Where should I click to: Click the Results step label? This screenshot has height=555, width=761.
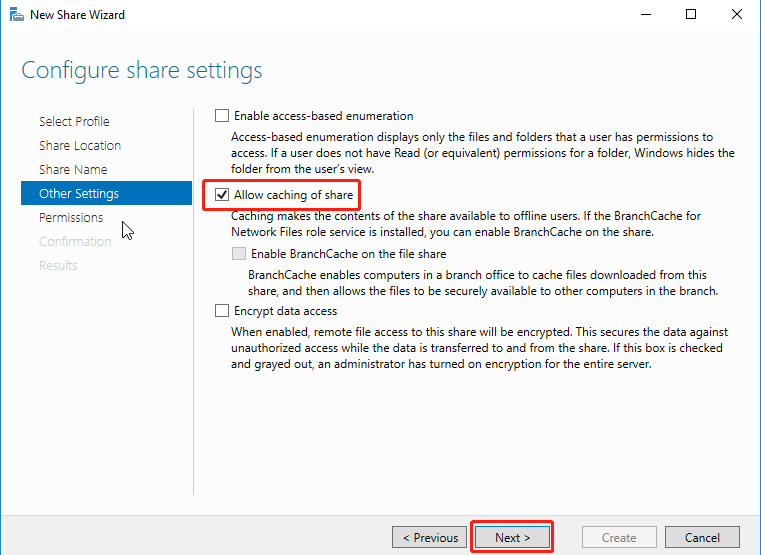(58, 265)
